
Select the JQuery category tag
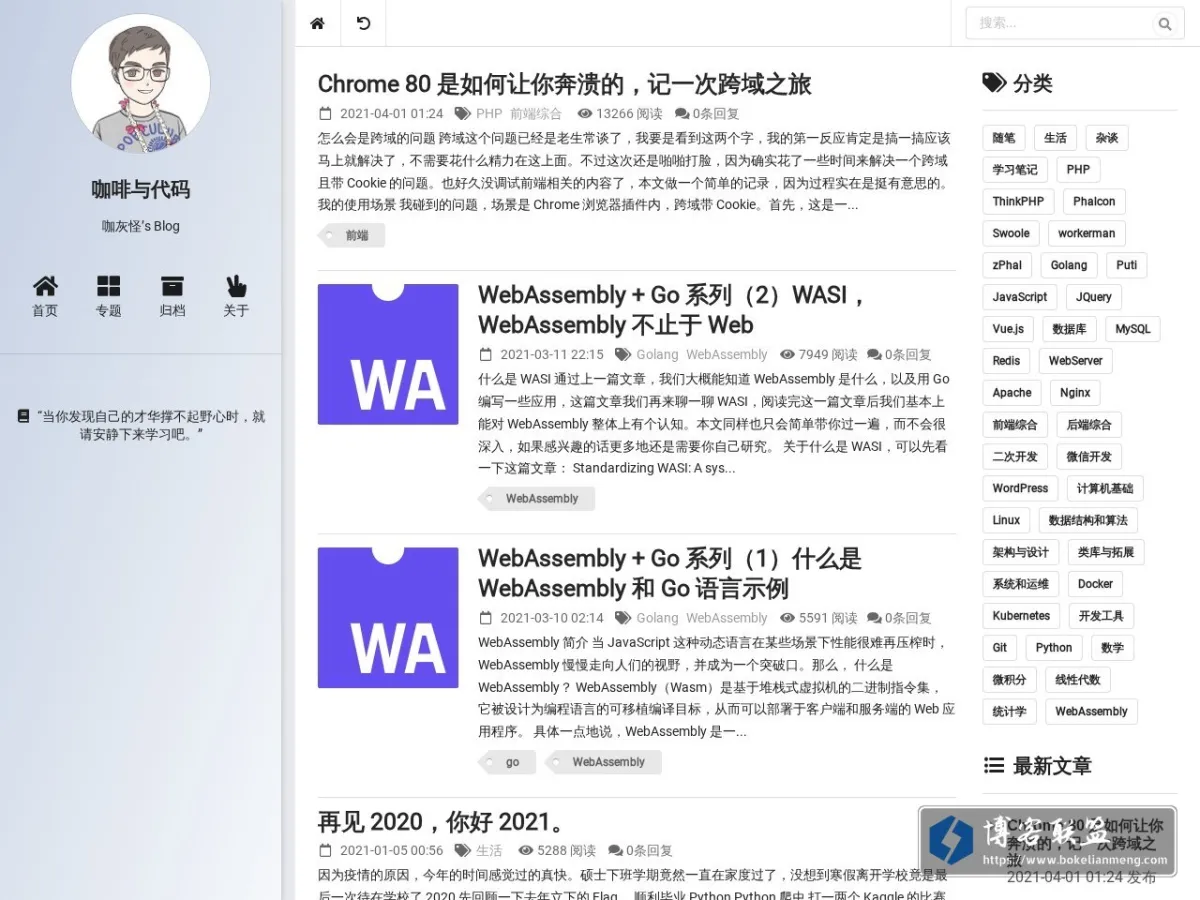[x=1094, y=297]
